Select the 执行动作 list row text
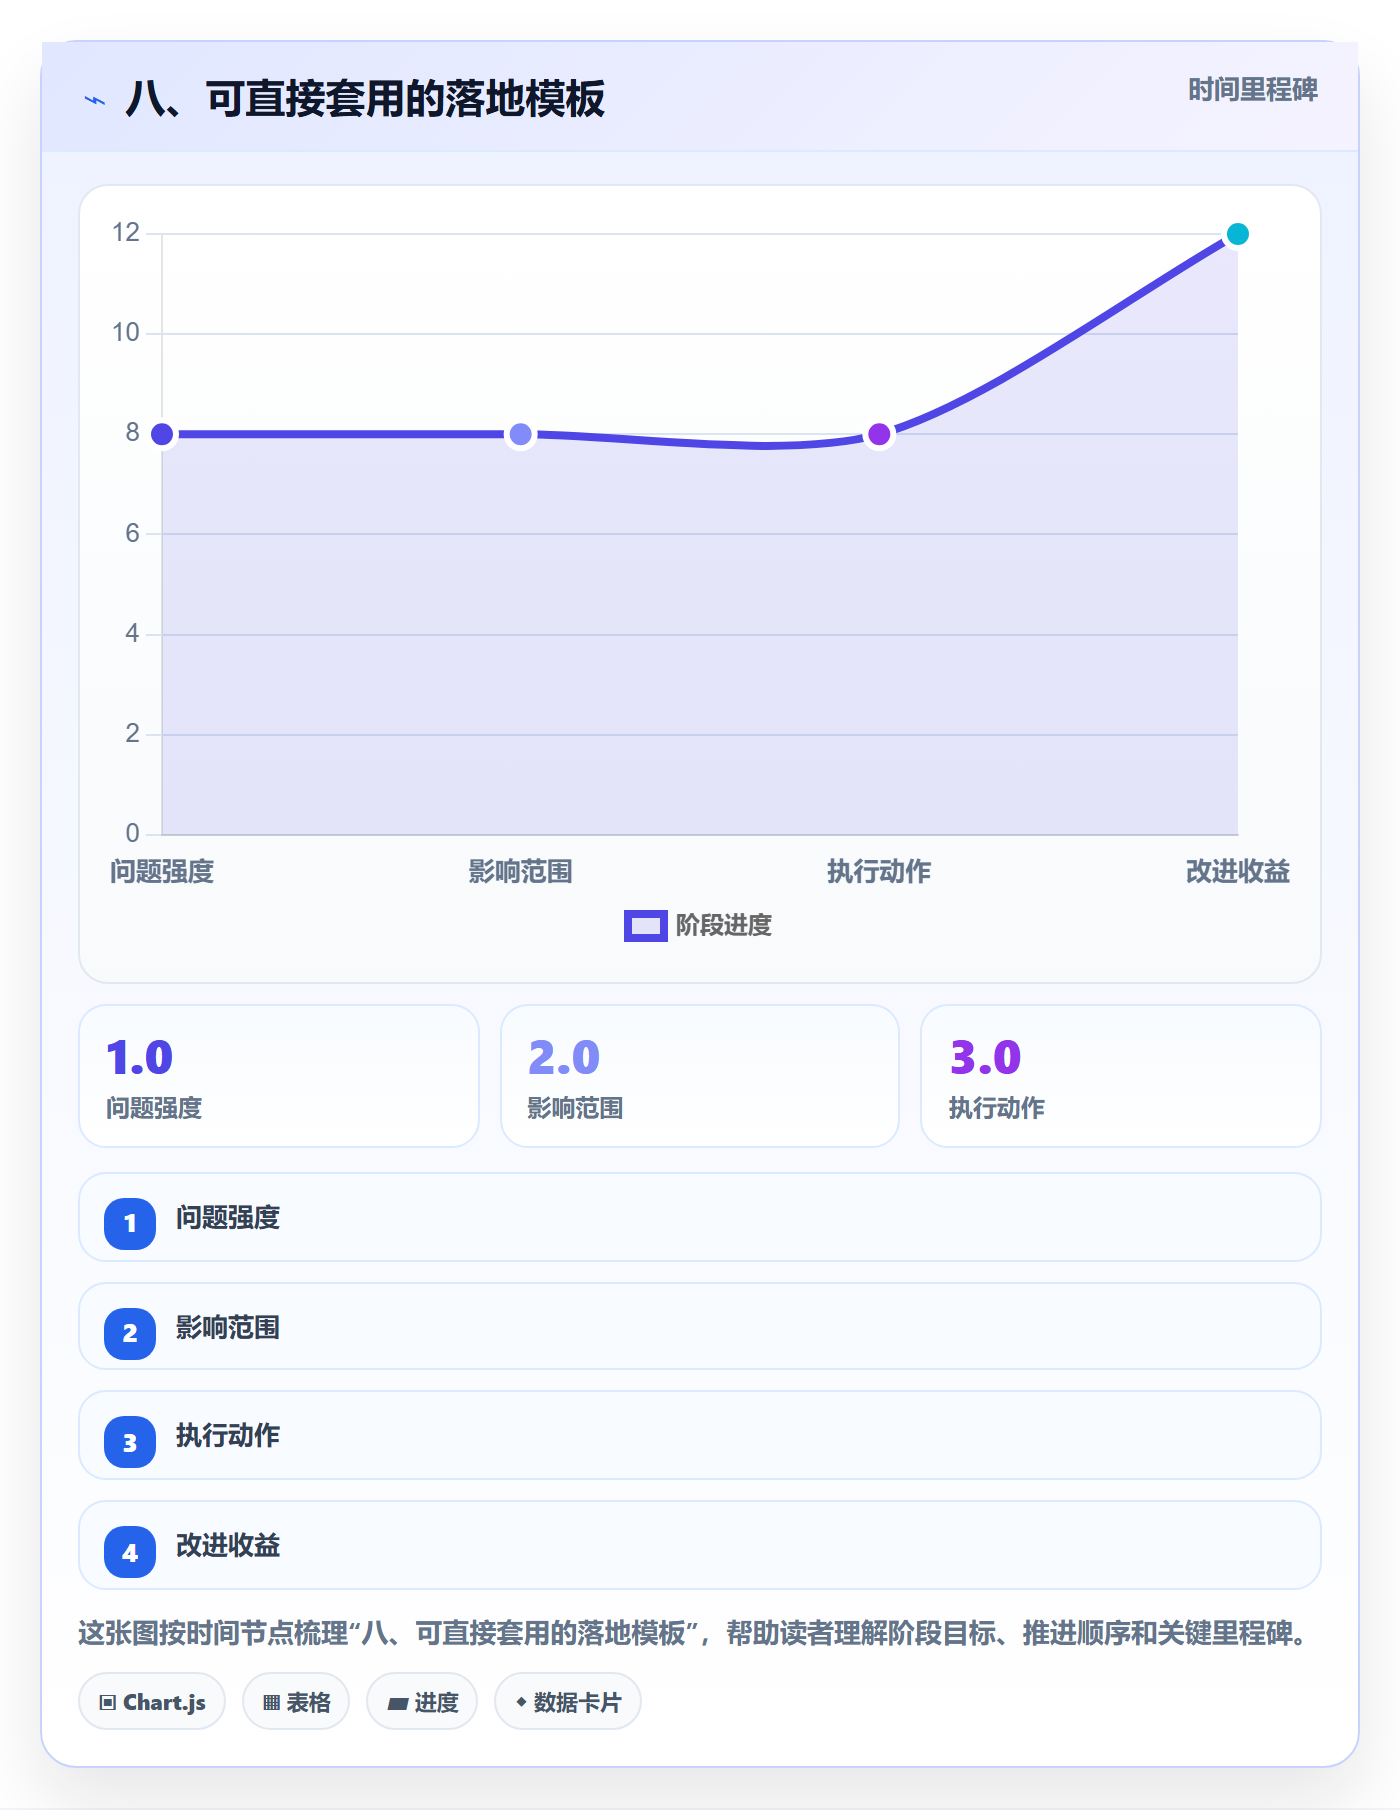 (x=228, y=1436)
